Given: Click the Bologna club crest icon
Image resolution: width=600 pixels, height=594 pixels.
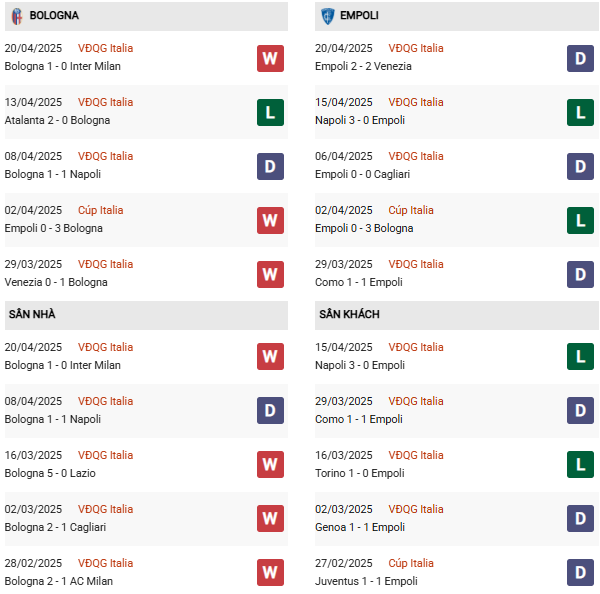Looking at the screenshot, I should (16, 16).
